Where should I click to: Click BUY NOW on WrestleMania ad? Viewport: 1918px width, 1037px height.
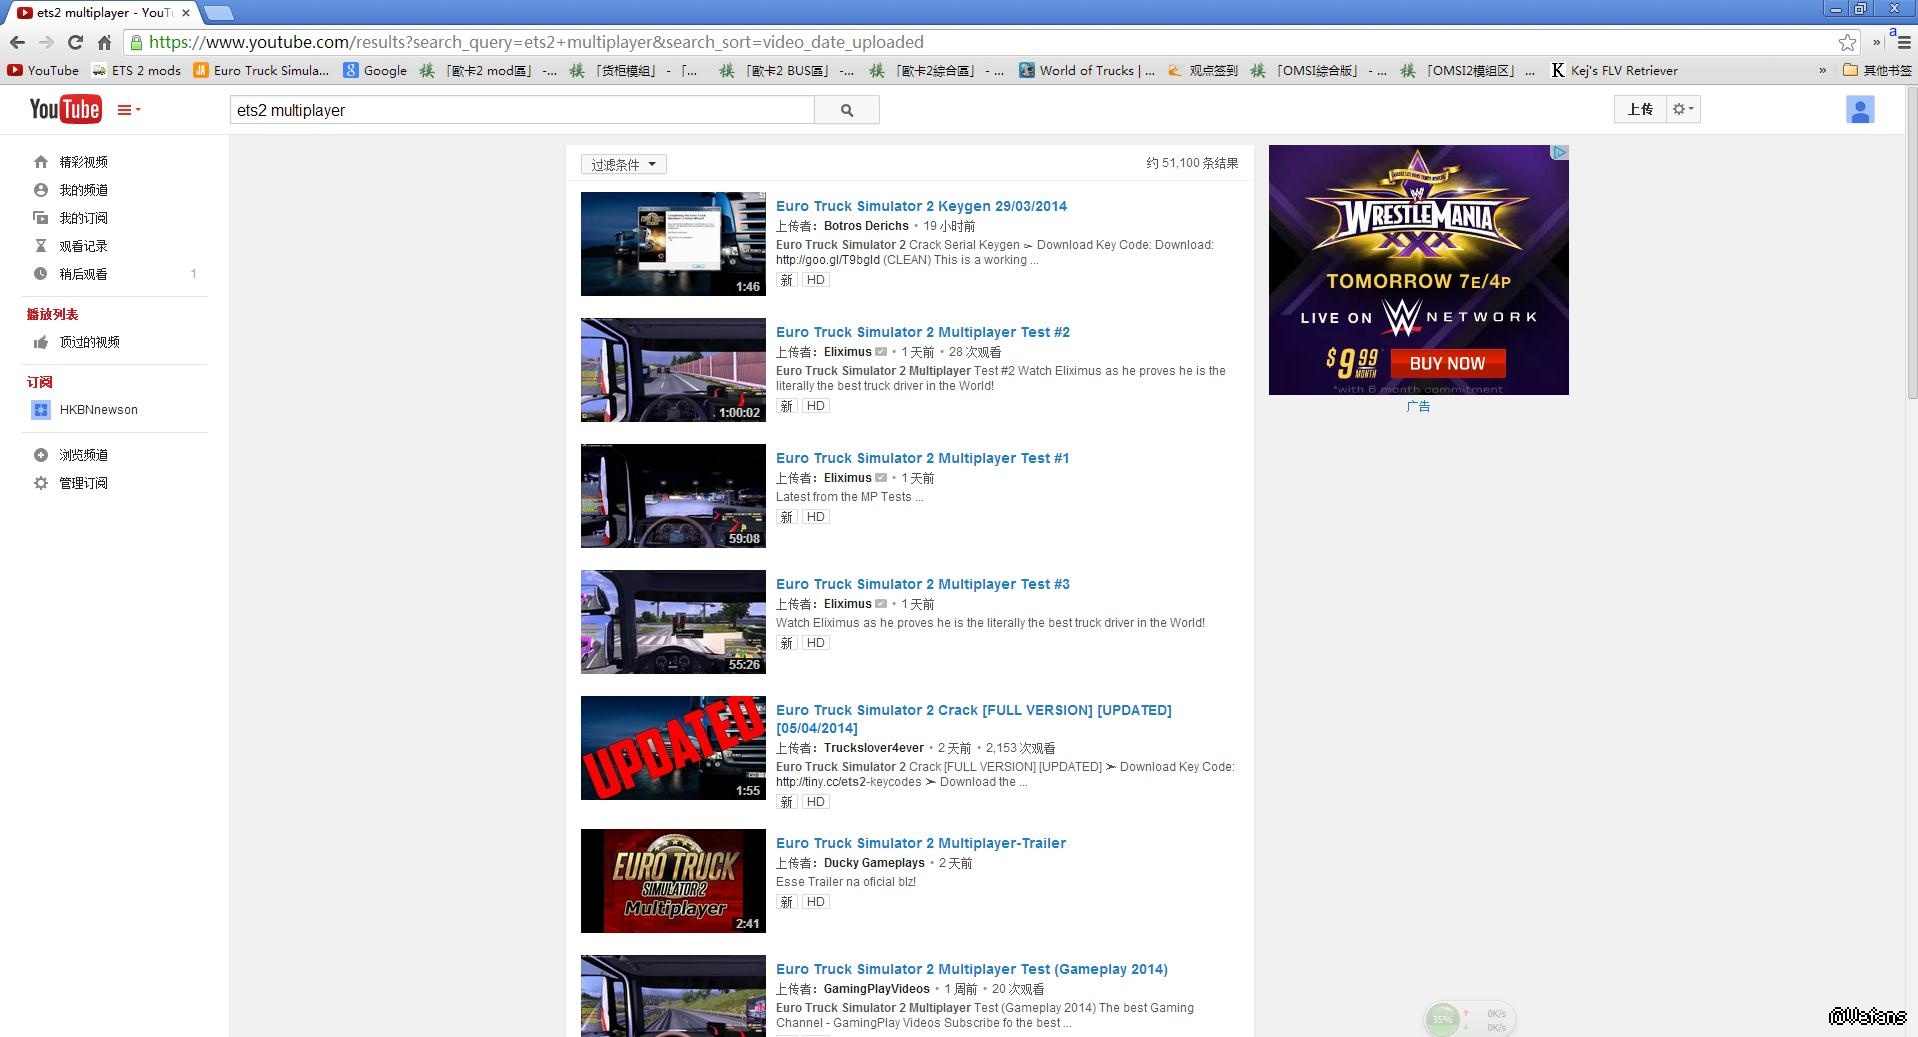click(1446, 363)
